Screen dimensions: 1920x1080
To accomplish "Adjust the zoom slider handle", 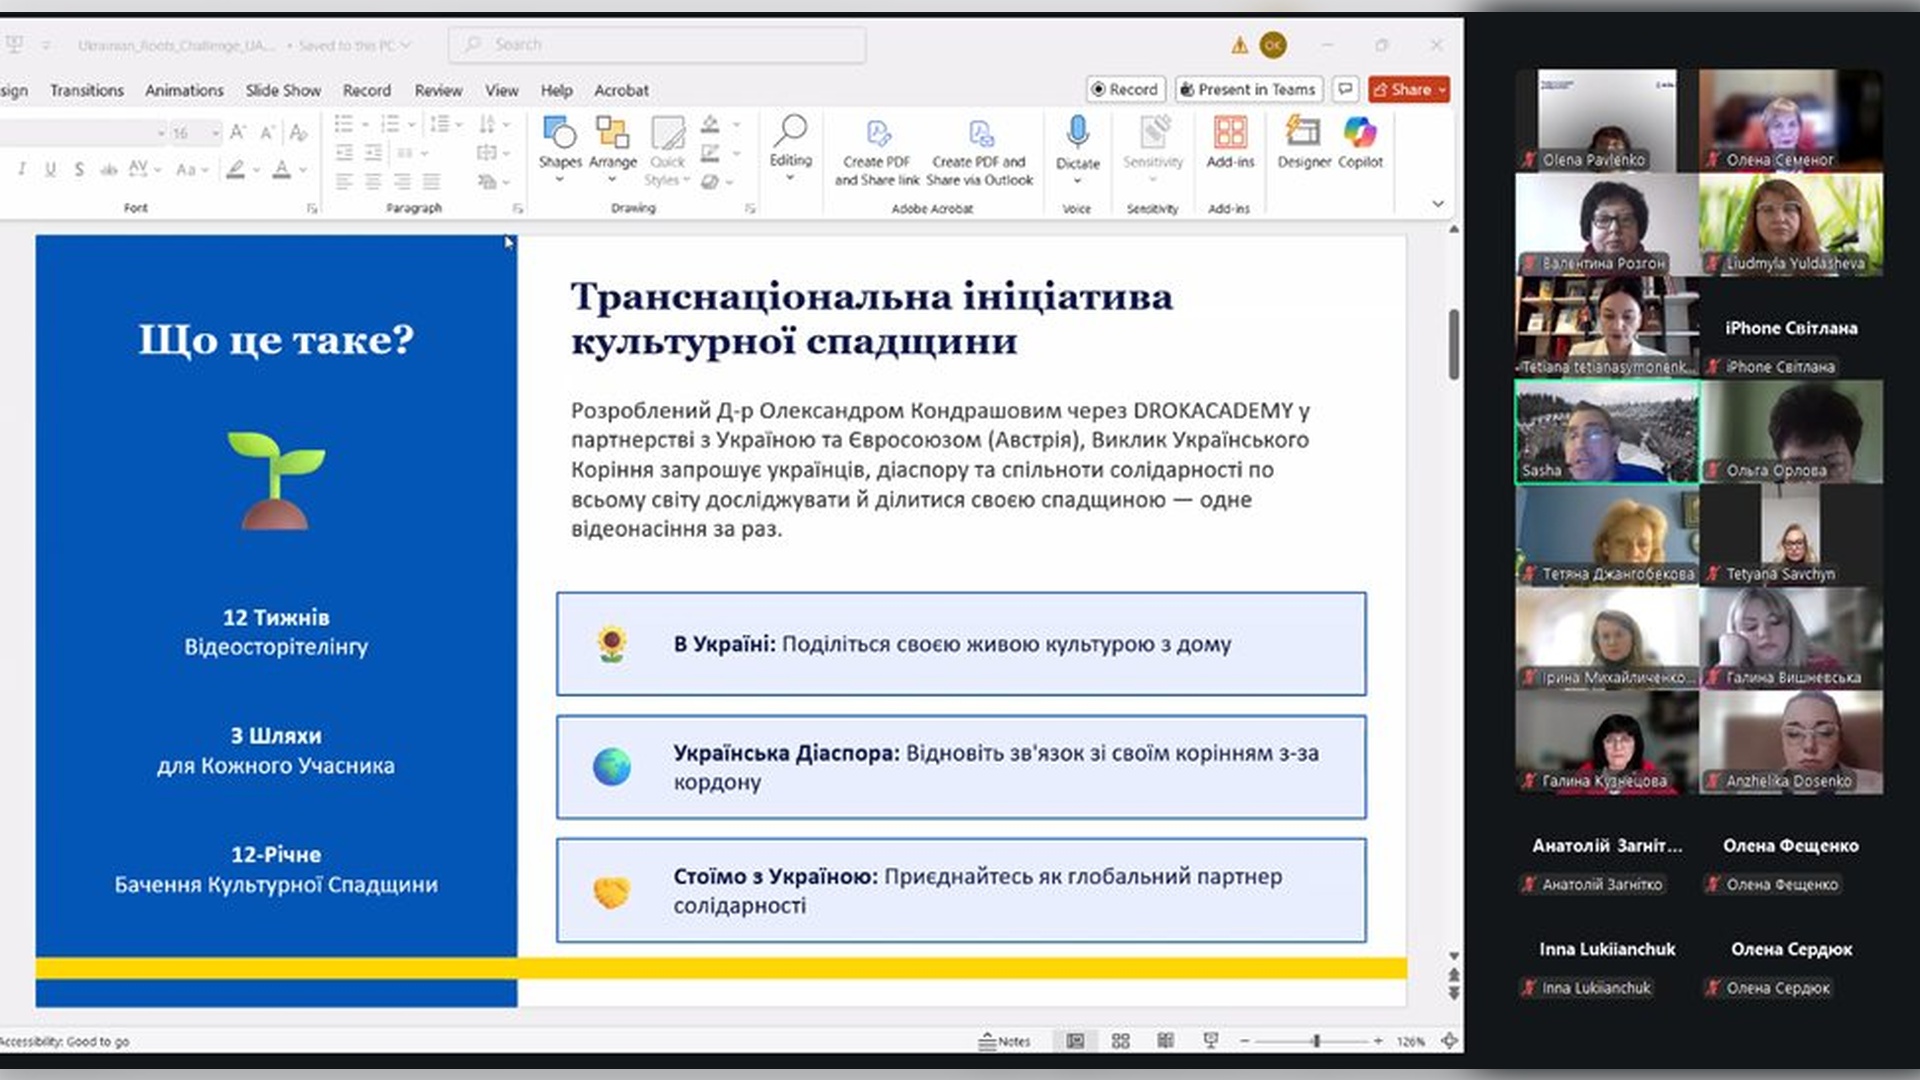I will [1316, 1041].
